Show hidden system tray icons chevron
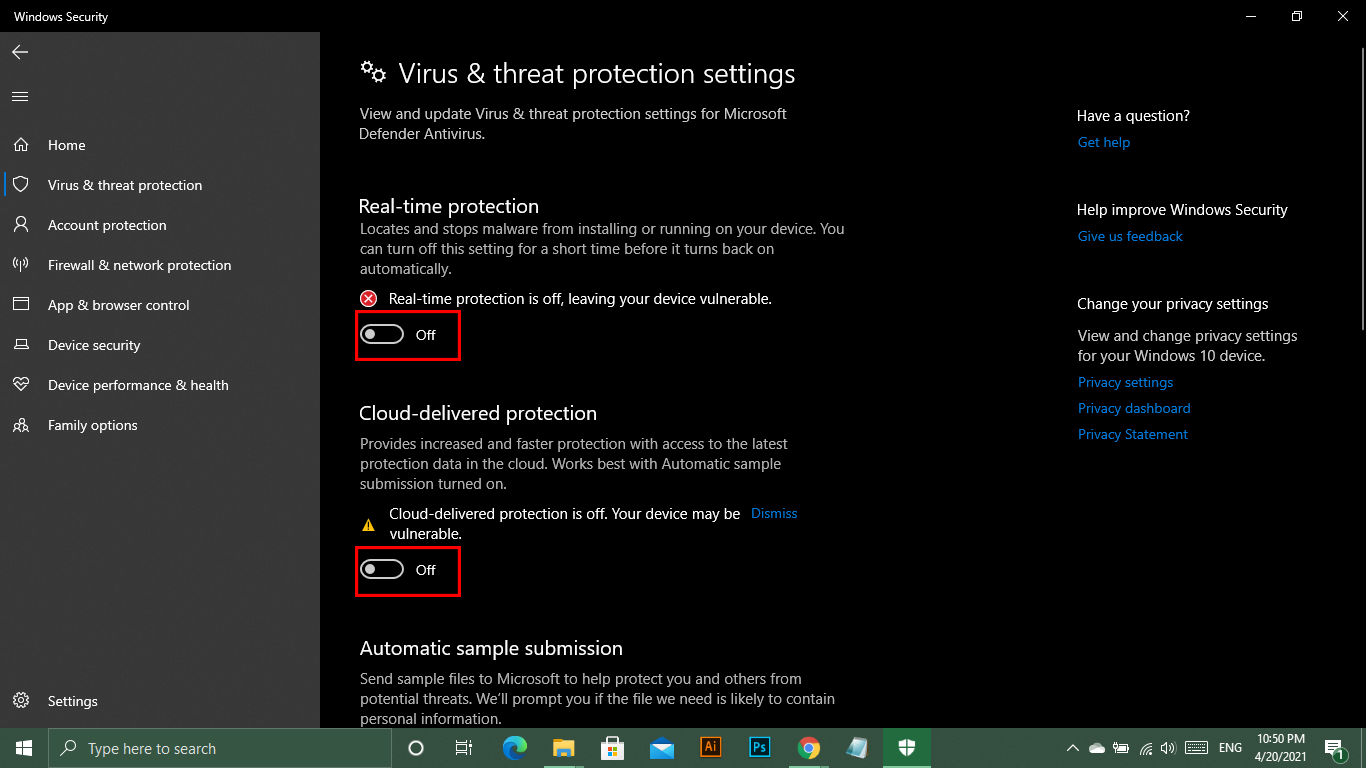This screenshot has height=768, width=1366. click(x=1073, y=748)
